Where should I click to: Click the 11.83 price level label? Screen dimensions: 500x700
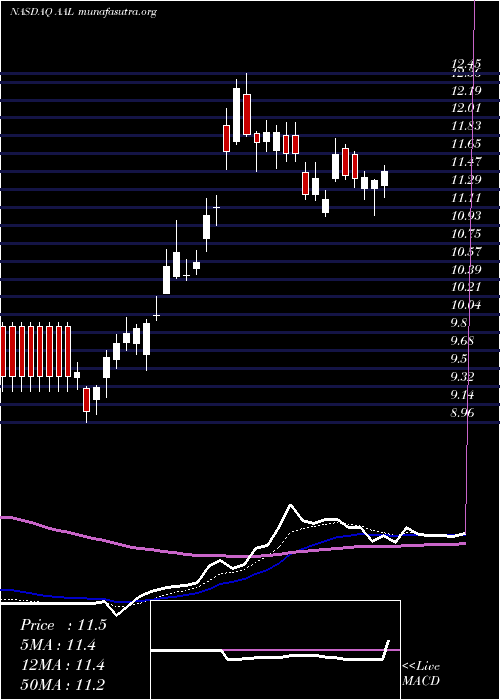tap(466, 126)
